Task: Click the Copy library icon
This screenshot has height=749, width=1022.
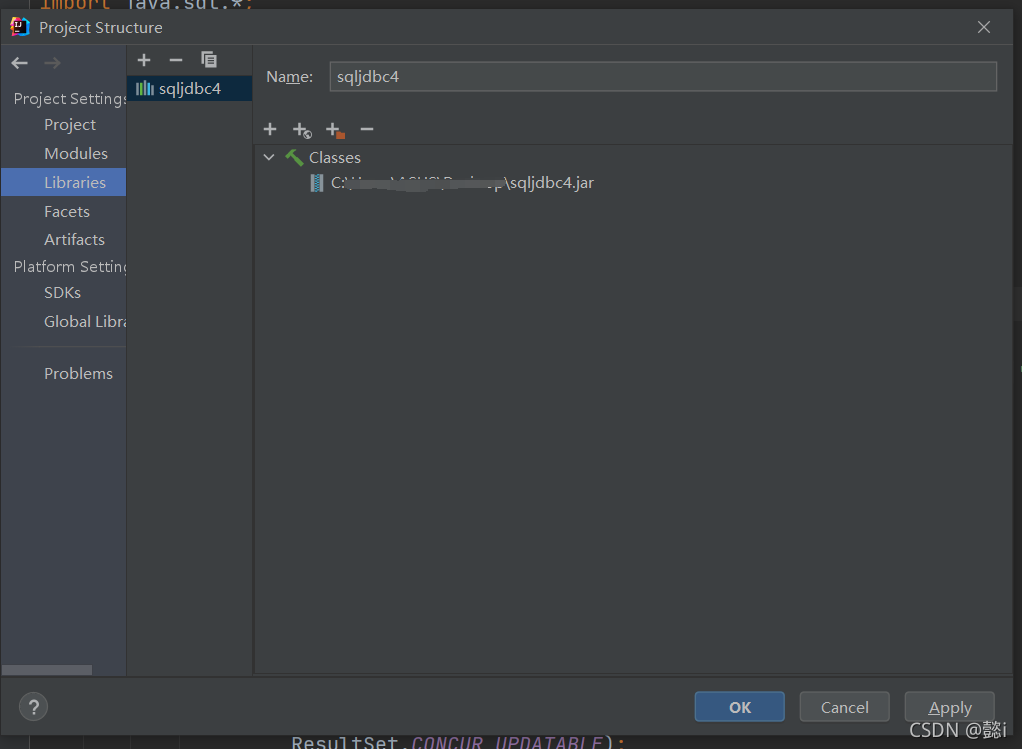Action: click(x=209, y=60)
